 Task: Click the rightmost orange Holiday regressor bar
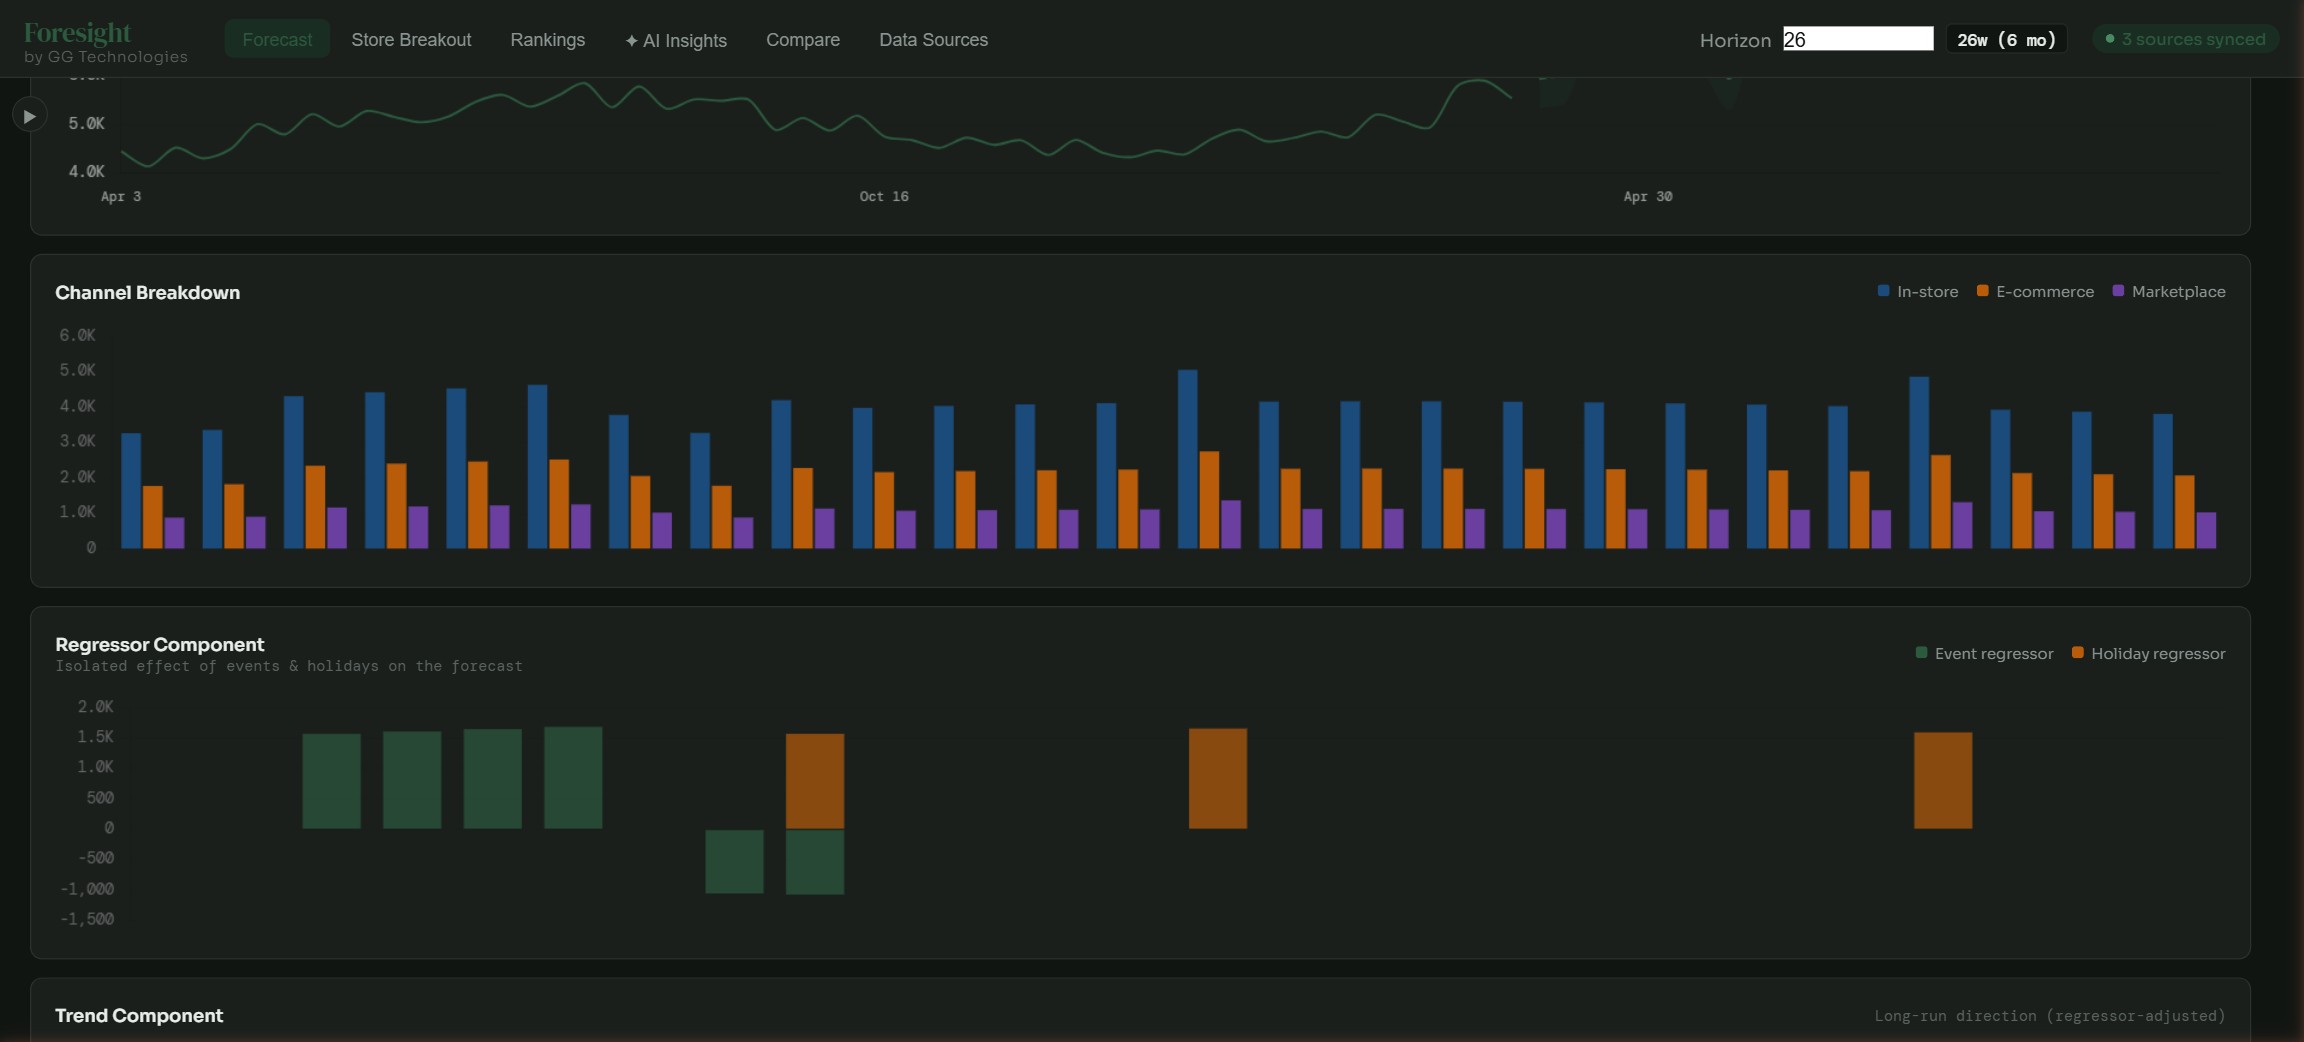[x=1942, y=780]
